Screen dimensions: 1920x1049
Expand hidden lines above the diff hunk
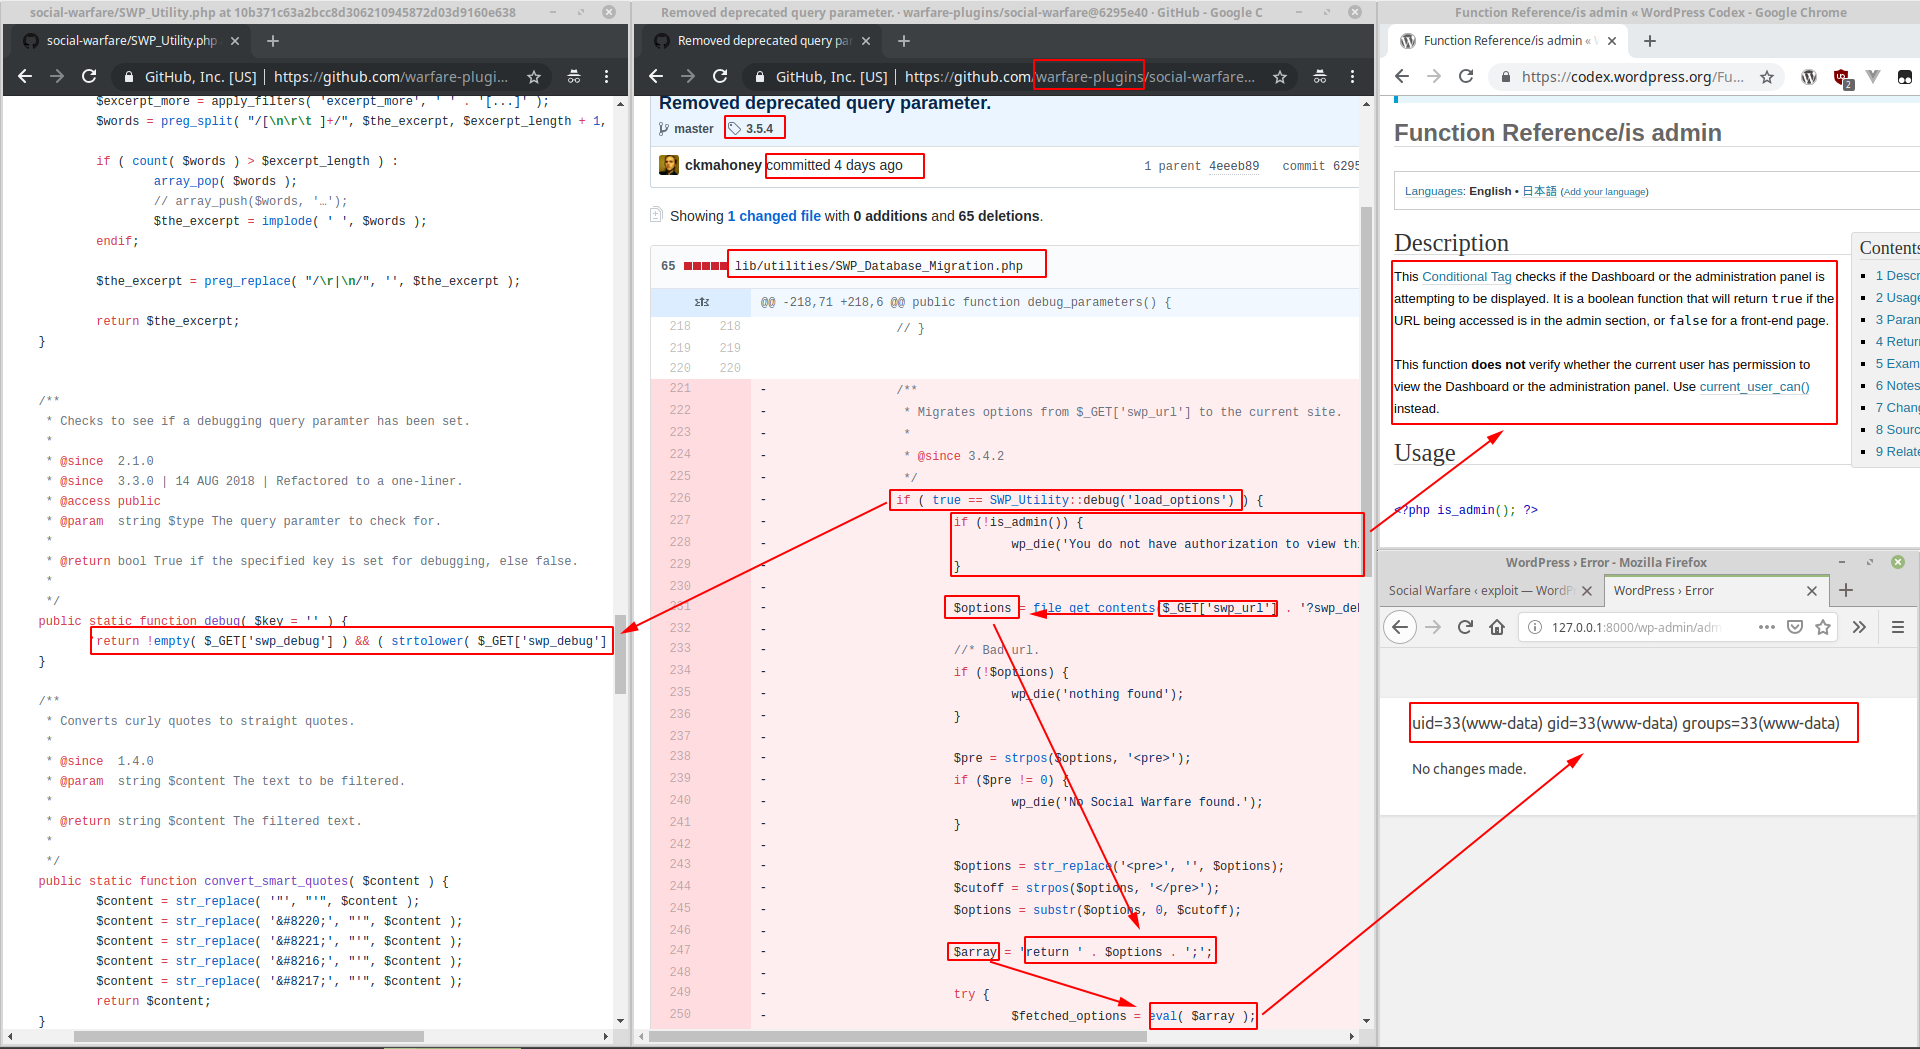(x=701, y=302)
